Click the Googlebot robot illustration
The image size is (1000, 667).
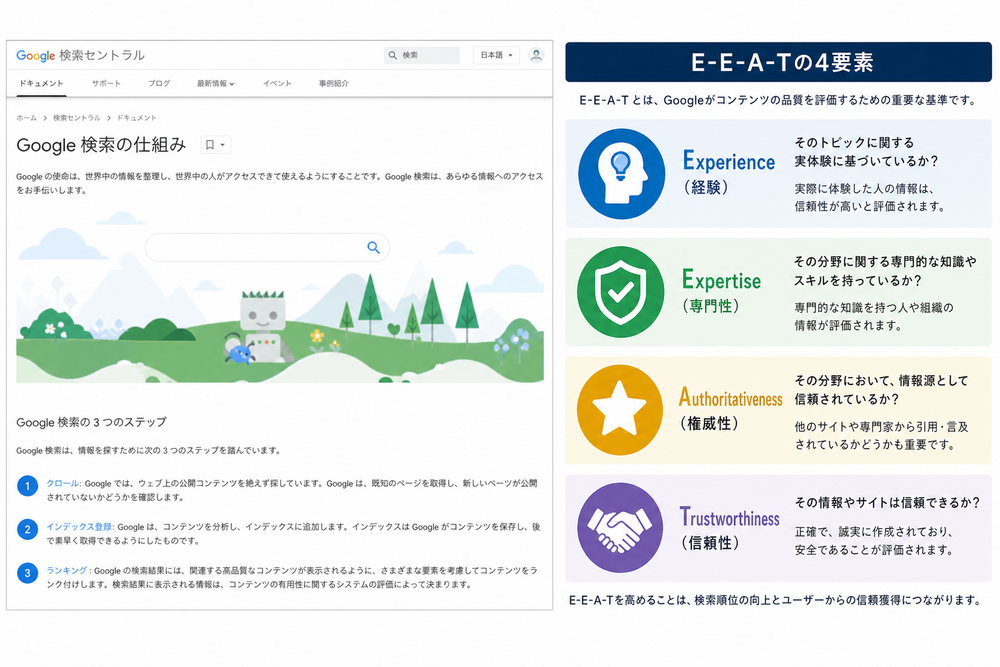coord(262,325)
